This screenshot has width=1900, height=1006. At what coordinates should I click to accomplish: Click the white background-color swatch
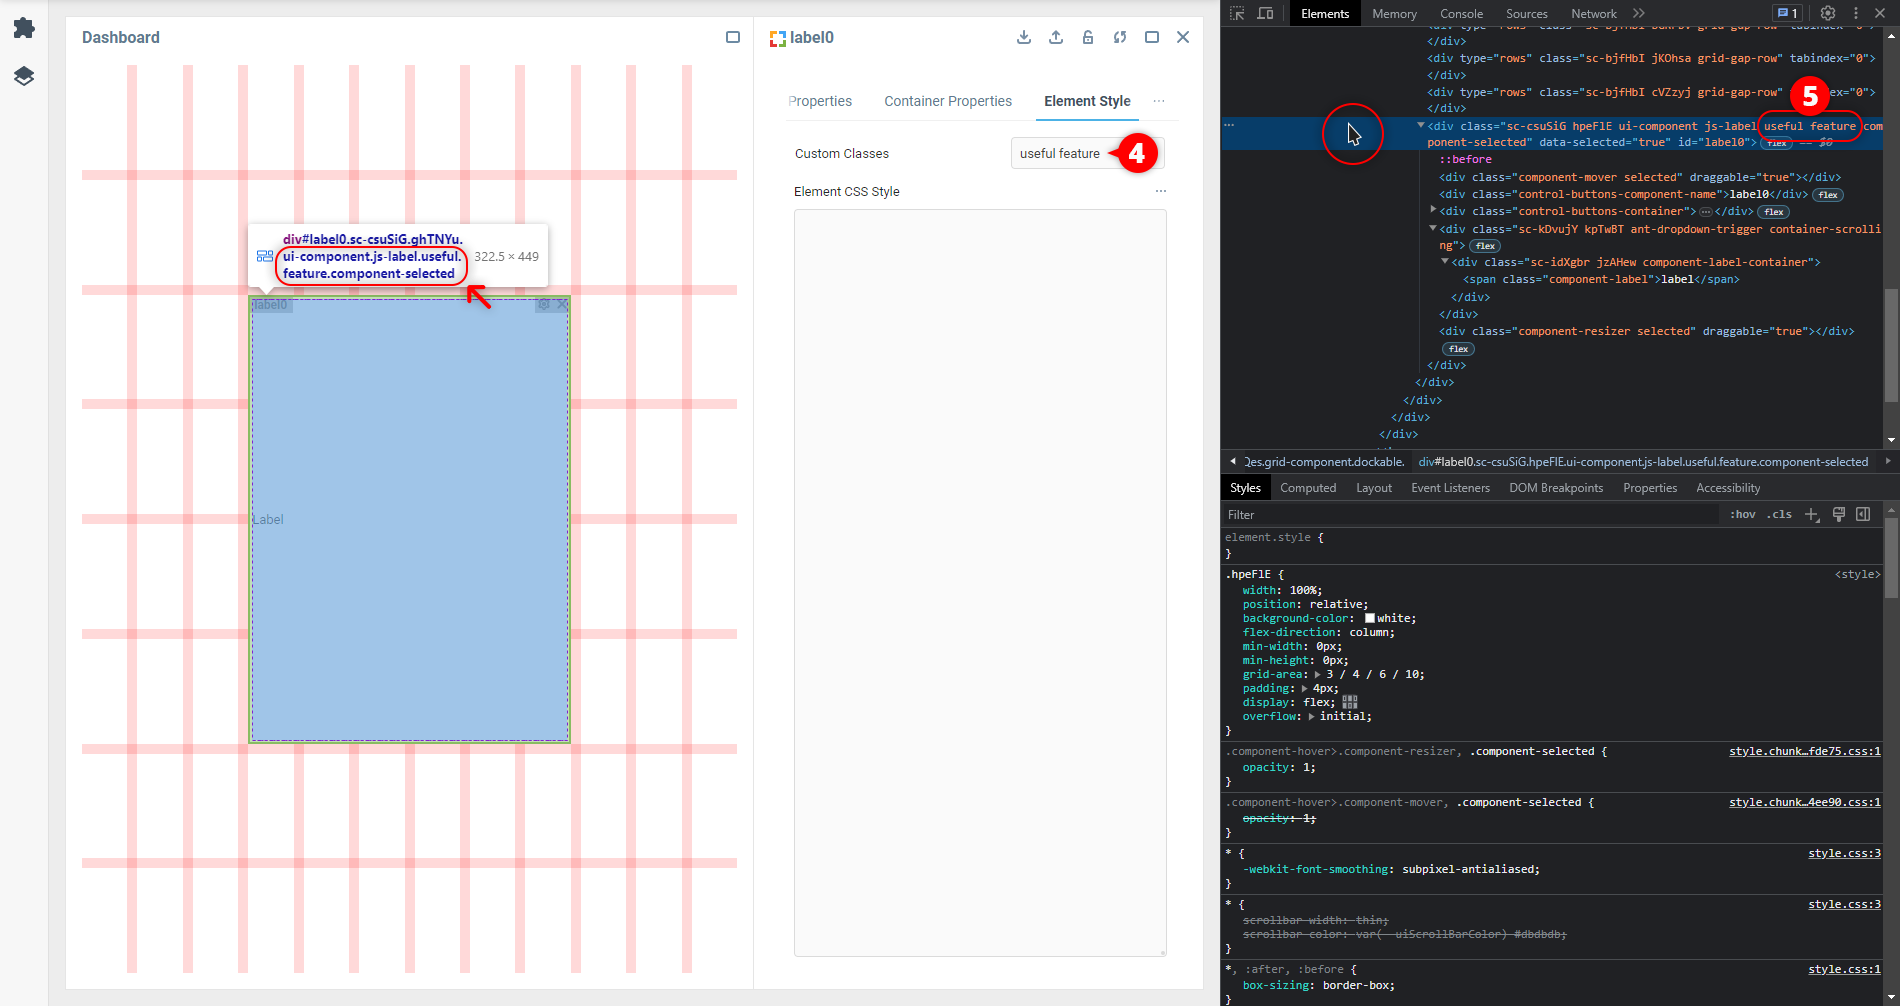[1370, 618]
